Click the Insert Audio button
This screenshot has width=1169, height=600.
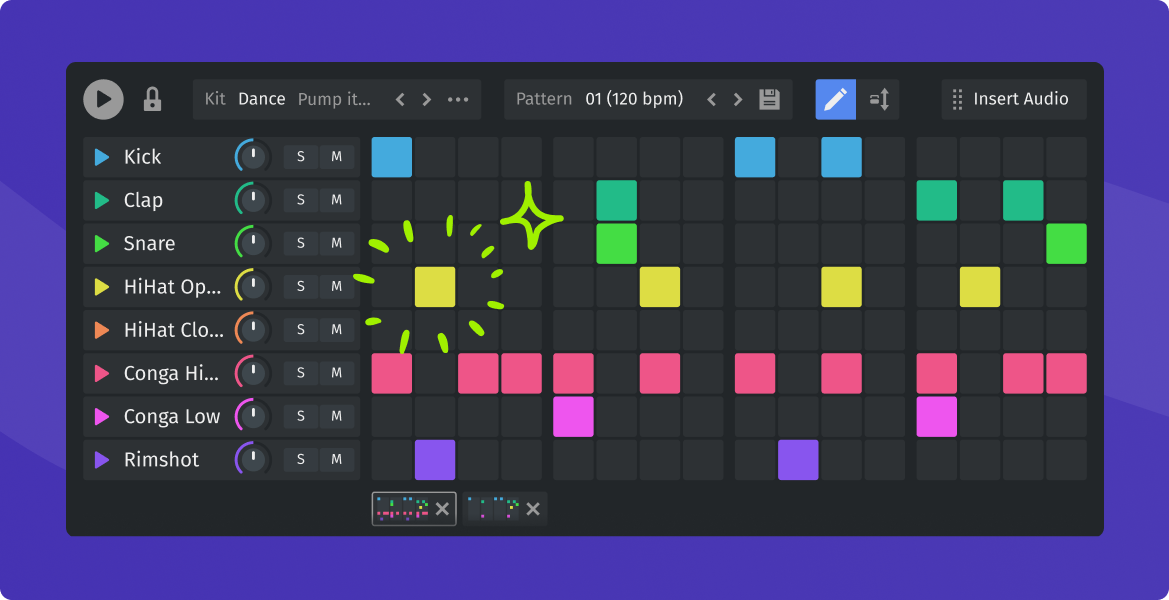[1014, 99]
